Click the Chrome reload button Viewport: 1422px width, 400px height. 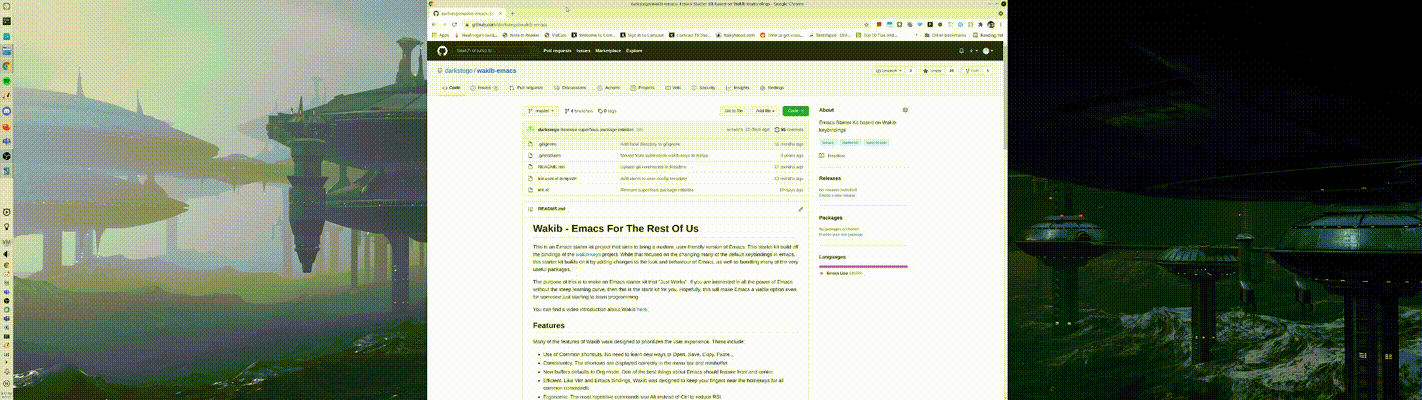click(x=454, y=24)
